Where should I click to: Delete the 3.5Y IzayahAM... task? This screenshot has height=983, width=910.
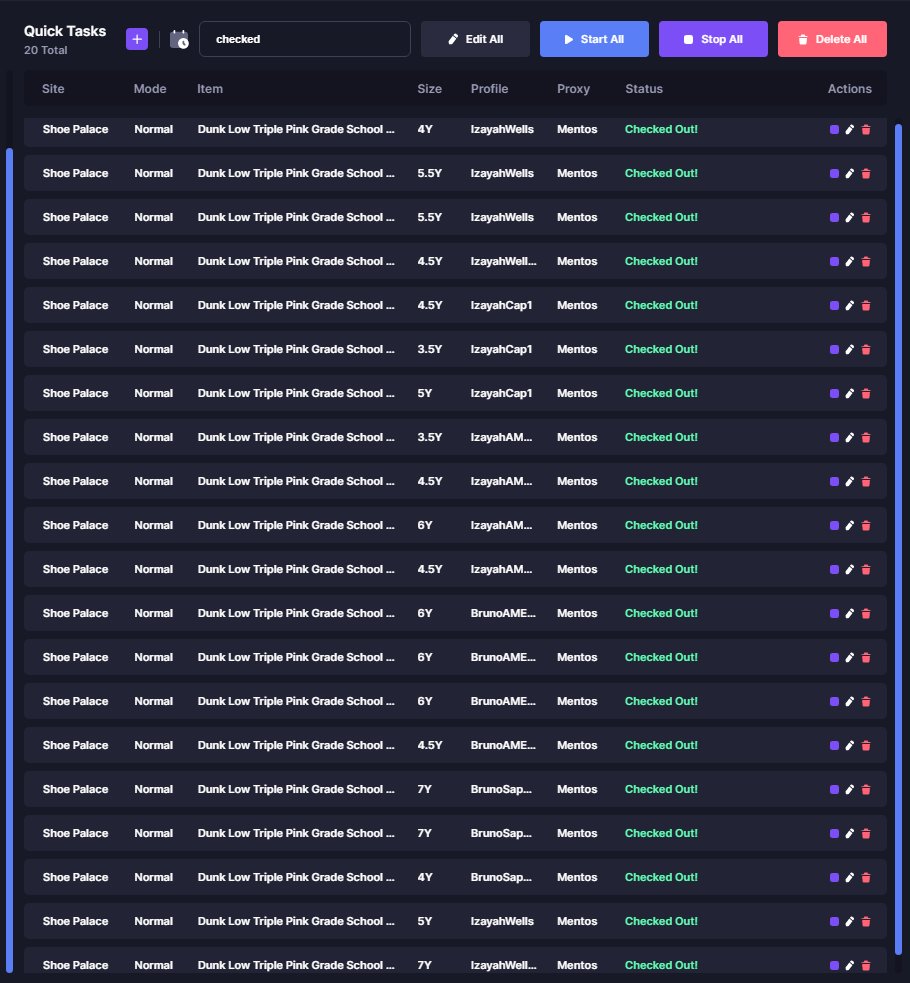[866, 437]
